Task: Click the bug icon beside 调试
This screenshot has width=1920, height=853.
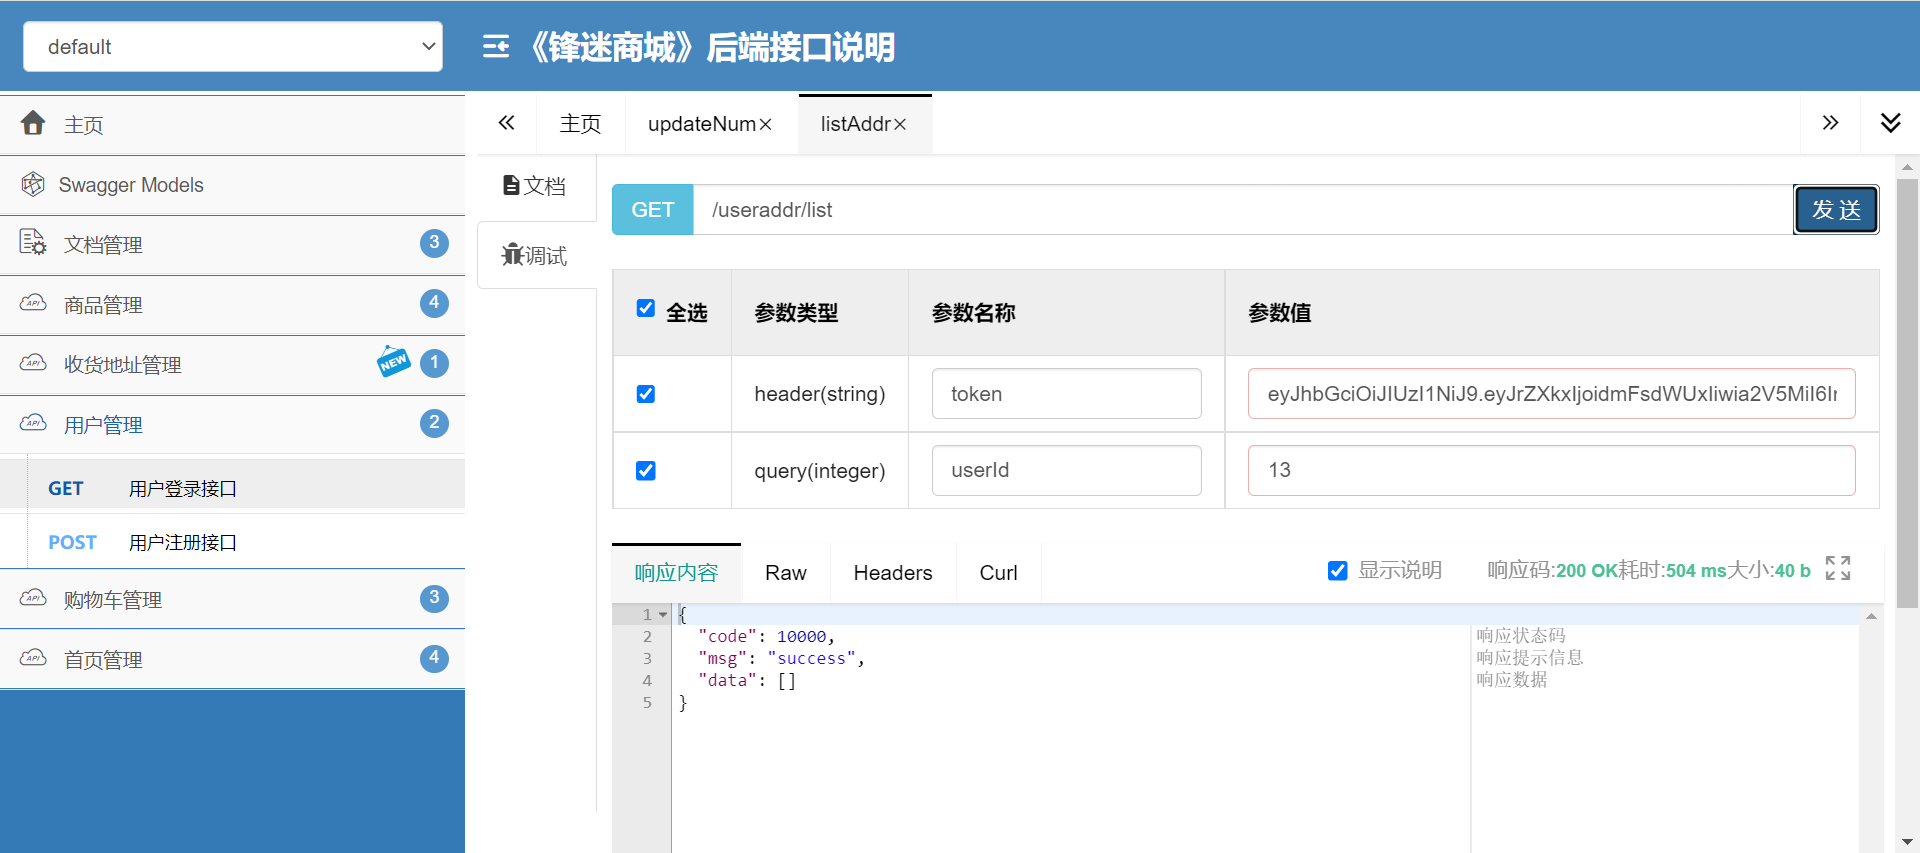Action: pyautogui.click(x=512, y=255)
